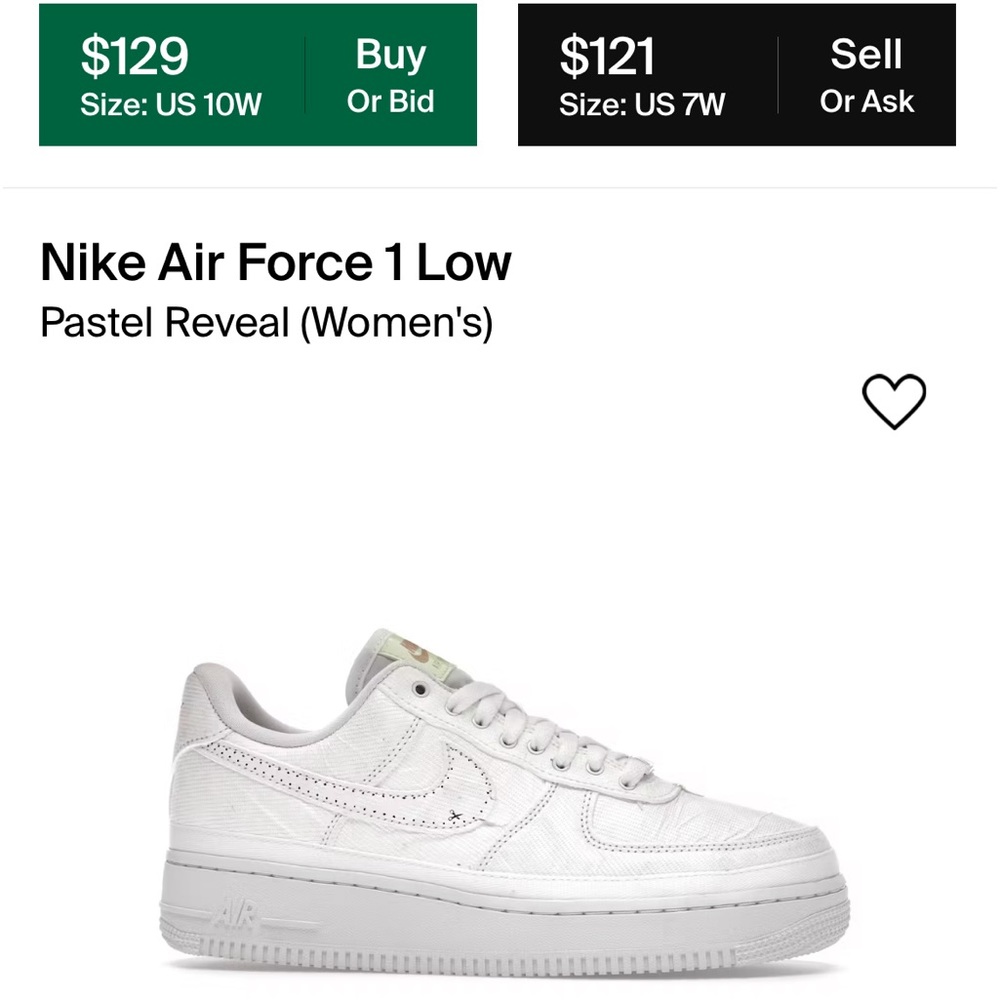Select the "Size: US 10W" text
This screenshot has width=1000, height=1000.
coord(170,104)
